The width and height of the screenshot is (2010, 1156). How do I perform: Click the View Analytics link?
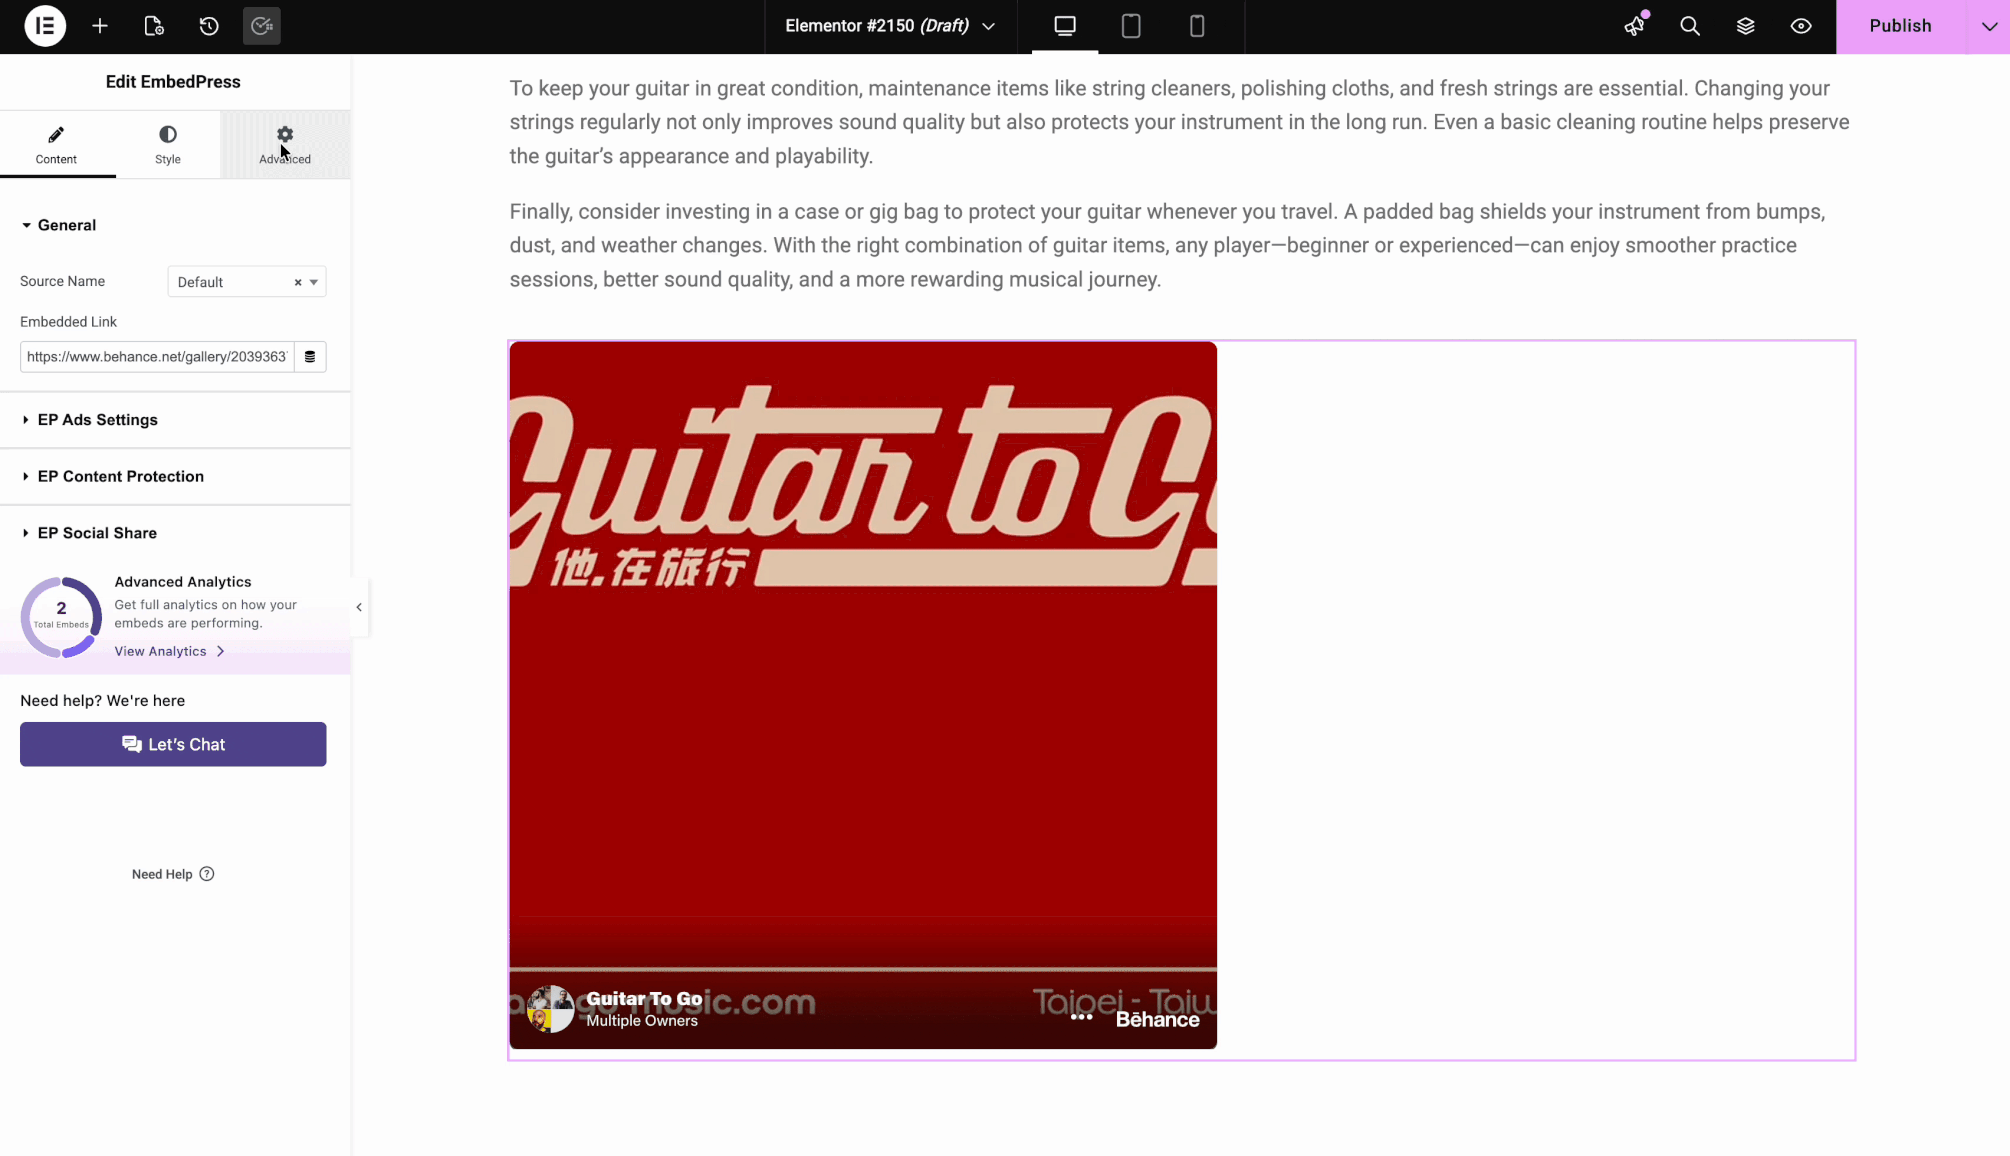(x=169, y=651)
